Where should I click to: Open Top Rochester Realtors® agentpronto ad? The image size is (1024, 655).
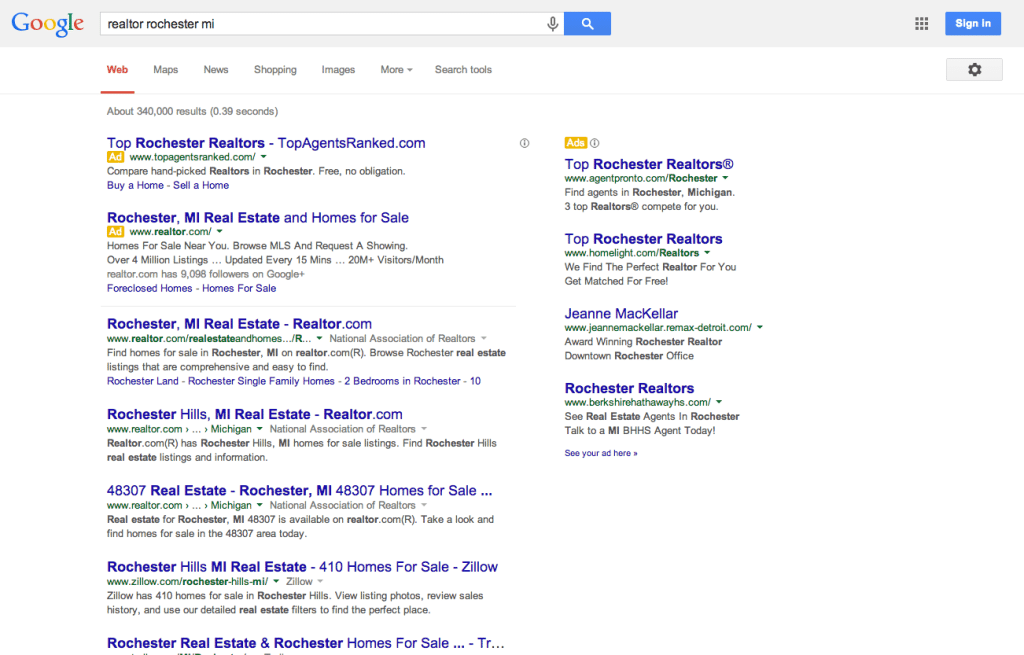point(649,165)
